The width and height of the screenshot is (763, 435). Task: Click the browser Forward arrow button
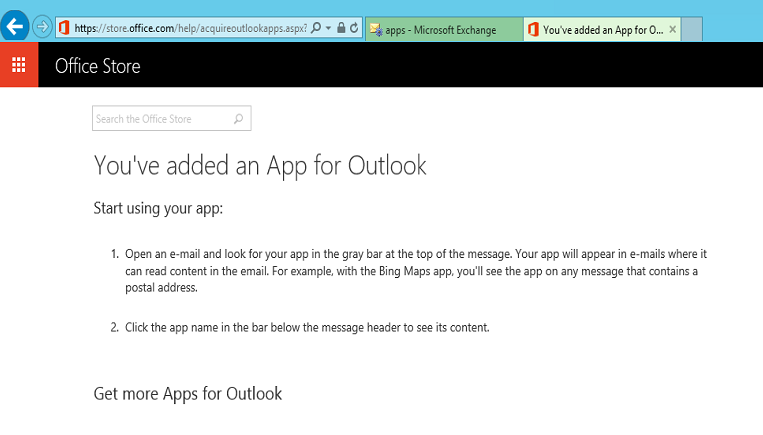pyautogui.click(x=42, y=27)
